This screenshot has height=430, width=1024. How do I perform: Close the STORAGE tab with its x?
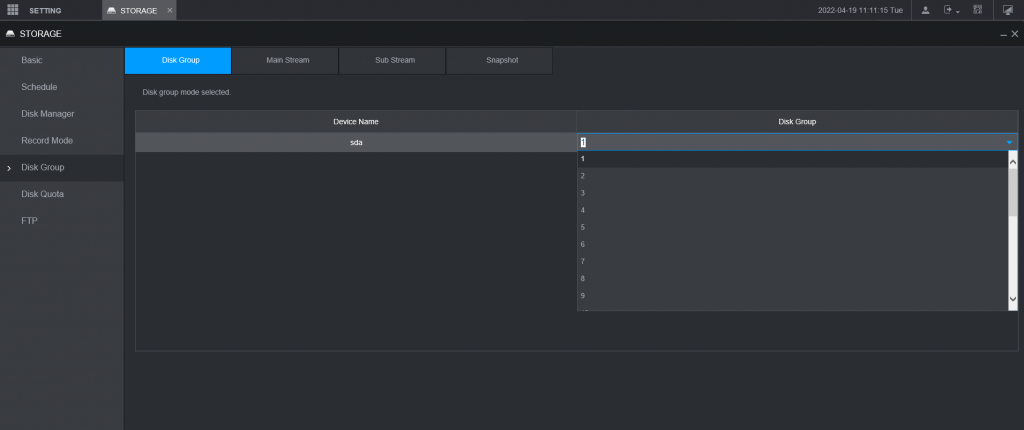(169, 10)
